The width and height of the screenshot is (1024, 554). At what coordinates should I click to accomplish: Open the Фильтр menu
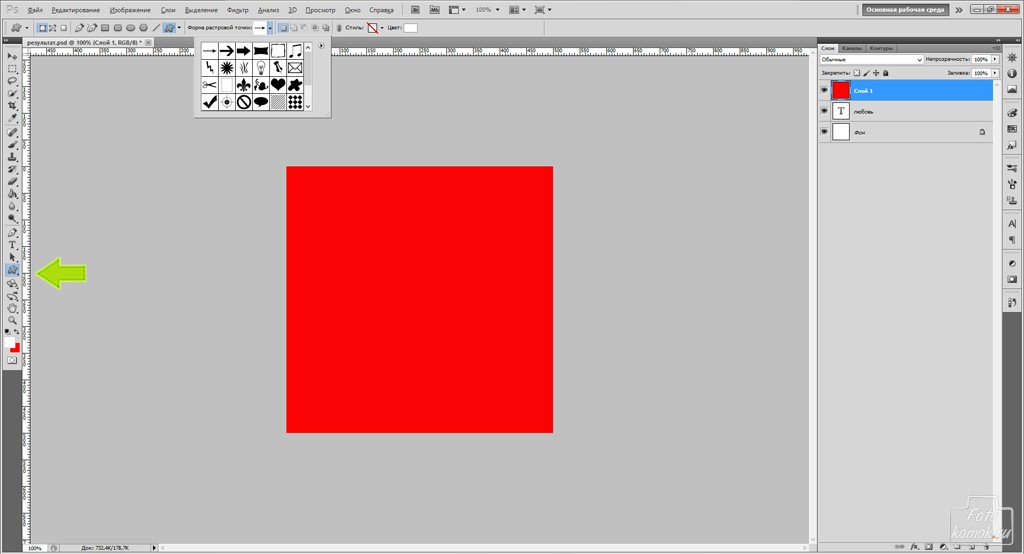(x=238, y=10)
